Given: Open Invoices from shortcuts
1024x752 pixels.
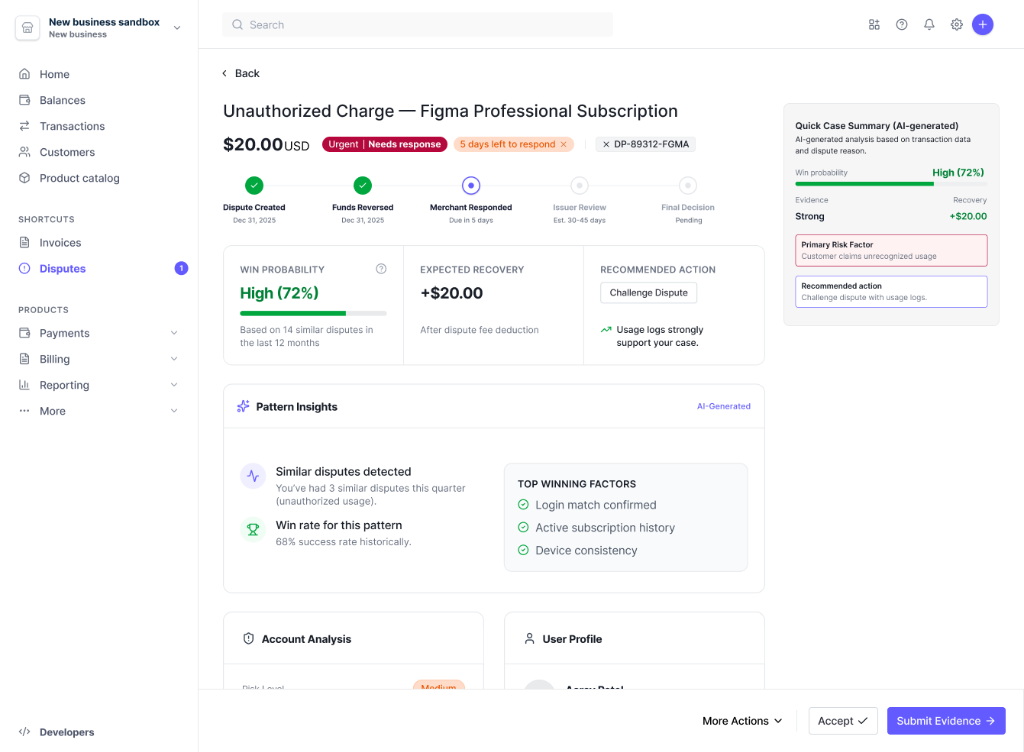Looking at the screenshot, I should pyautogui.click(x=60, y=243).
